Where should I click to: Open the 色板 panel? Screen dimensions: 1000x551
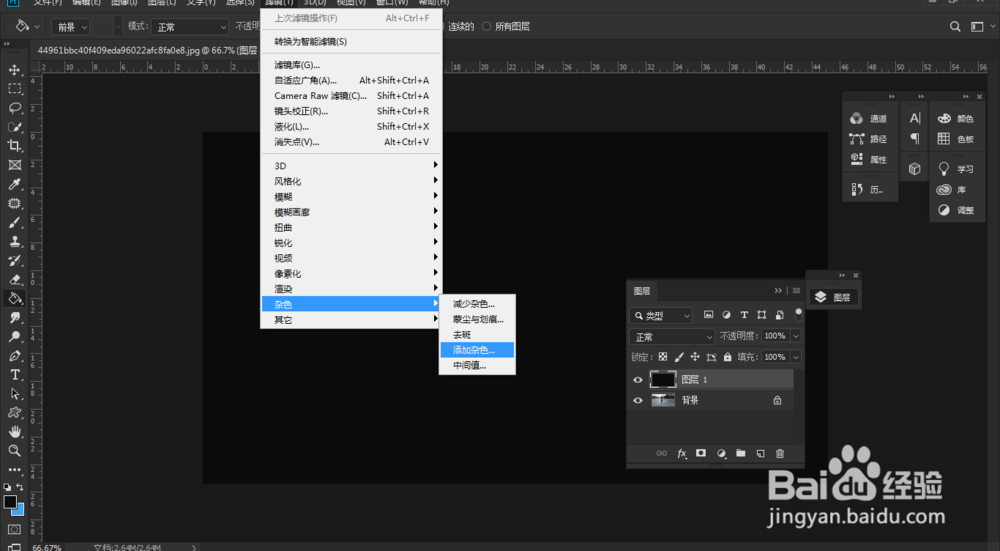click(957, 139)
